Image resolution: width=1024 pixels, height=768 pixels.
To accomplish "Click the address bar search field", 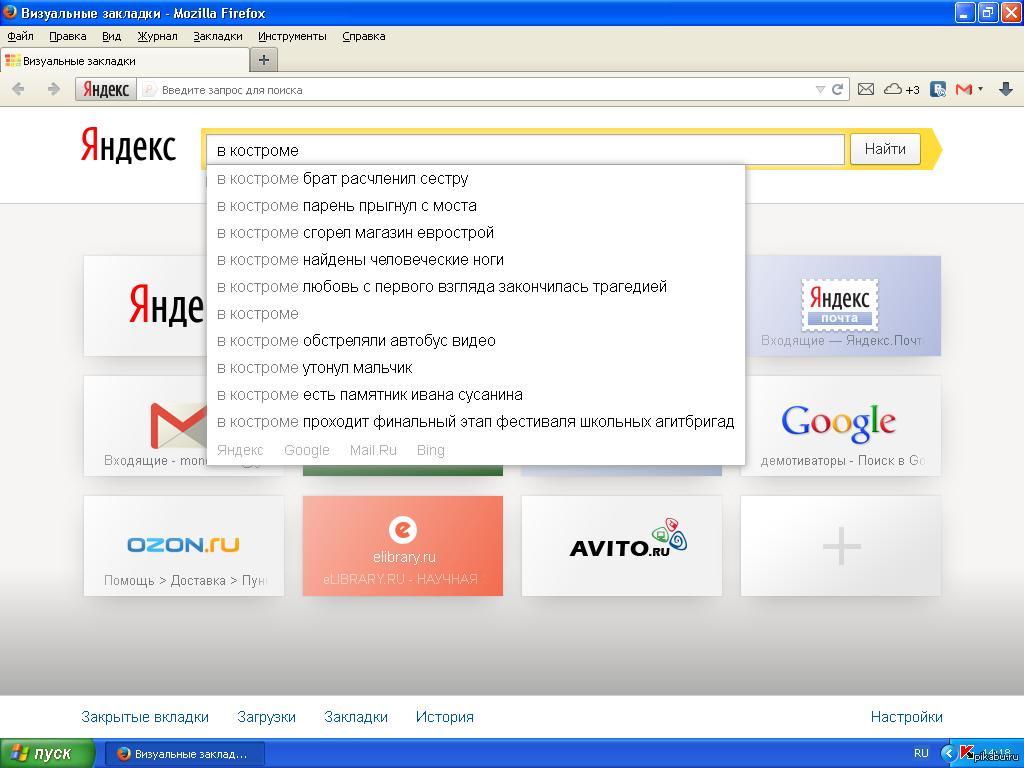I will (483, 89).
